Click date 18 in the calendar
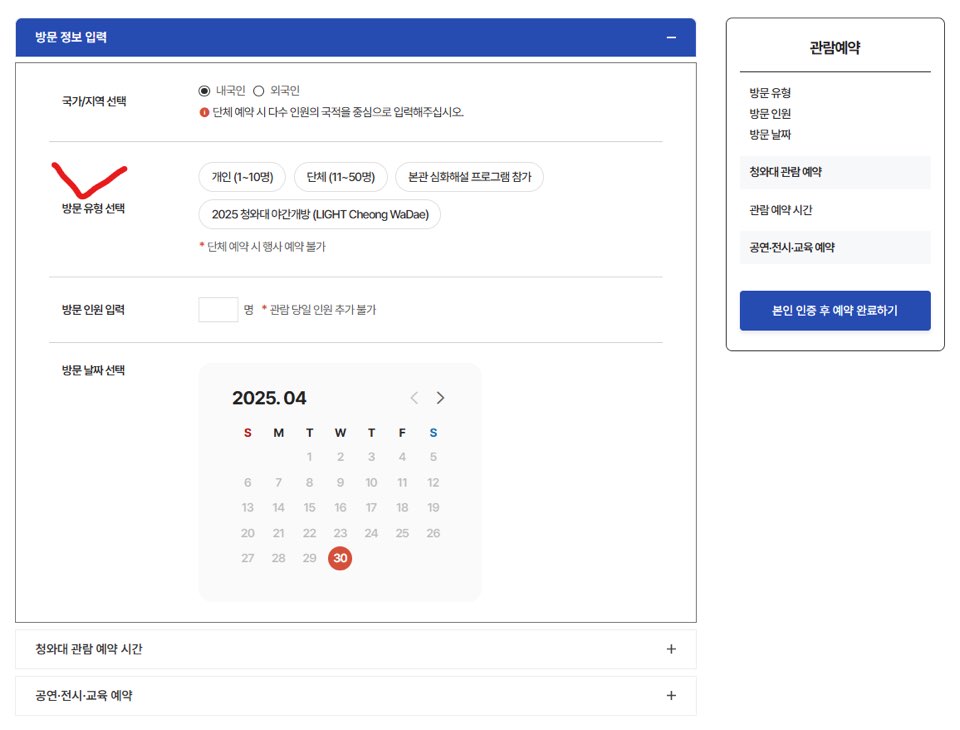This screenshot has width=960, height=730. tap(402, 507)
